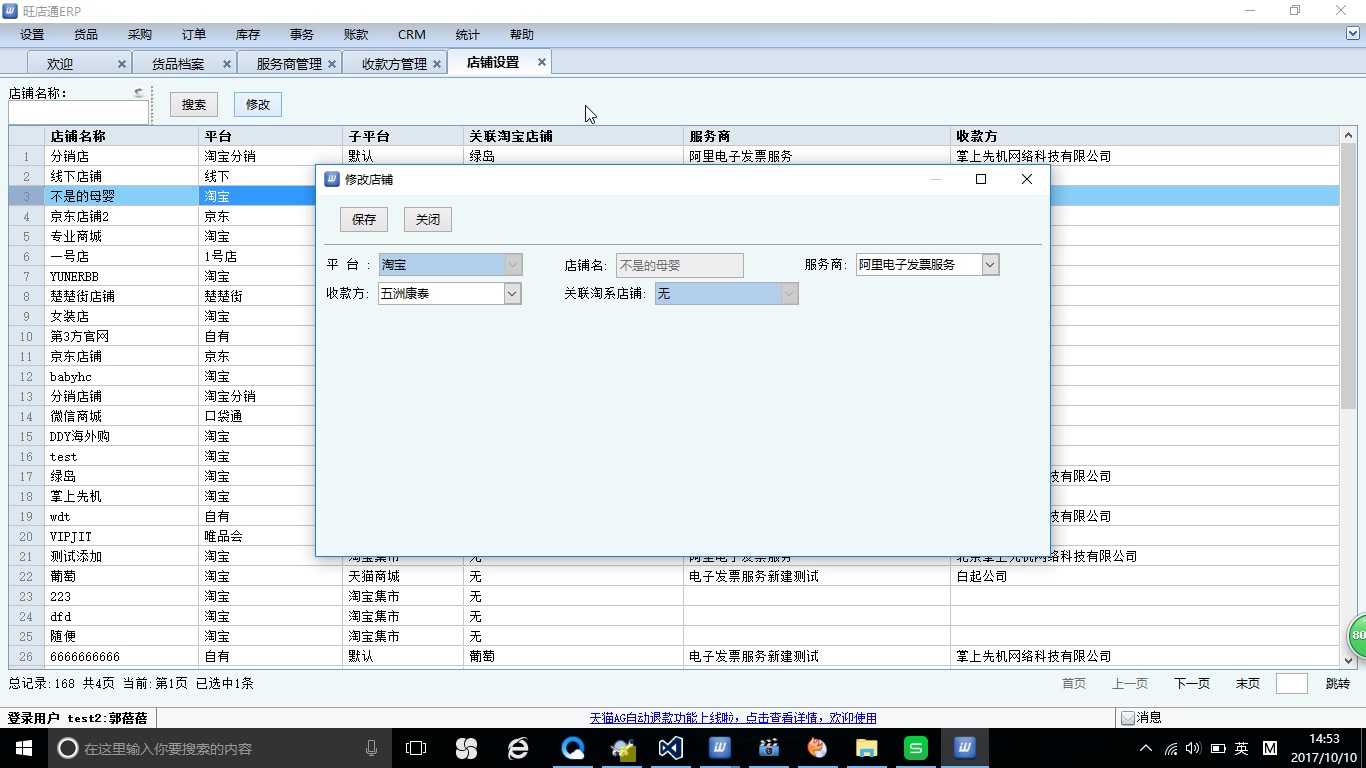Close the 货品档案 tab
Viewport: 1366px width, 768px height.
click(x=227, y=64)
